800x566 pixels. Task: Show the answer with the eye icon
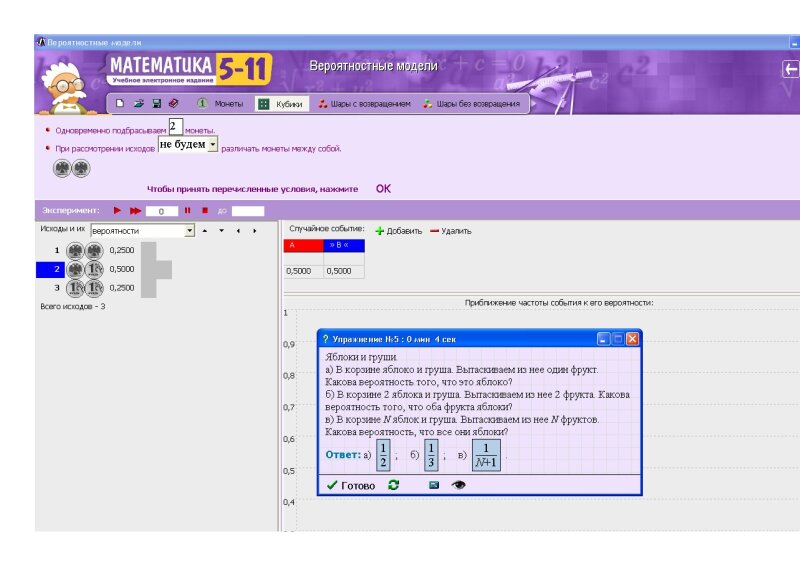459,485
